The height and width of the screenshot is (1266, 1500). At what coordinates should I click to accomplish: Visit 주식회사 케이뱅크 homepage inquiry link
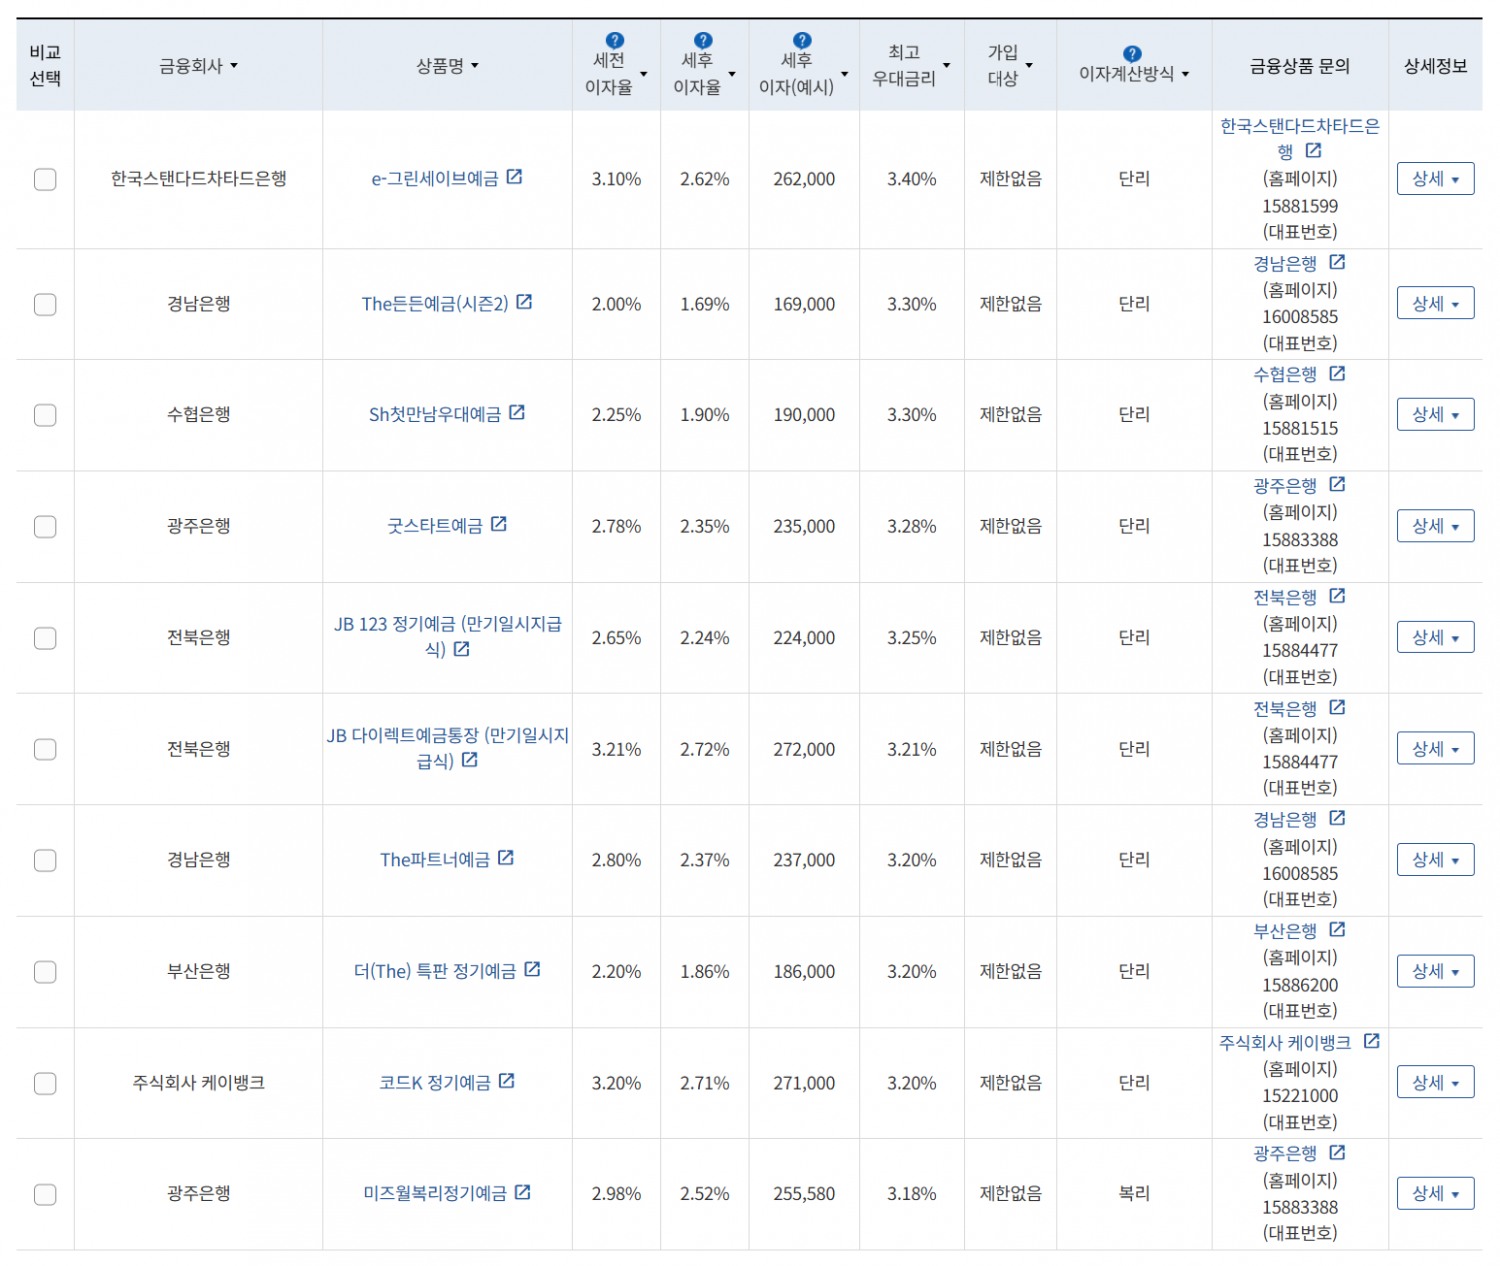pyautogui.click(x=1285, y=1042)
